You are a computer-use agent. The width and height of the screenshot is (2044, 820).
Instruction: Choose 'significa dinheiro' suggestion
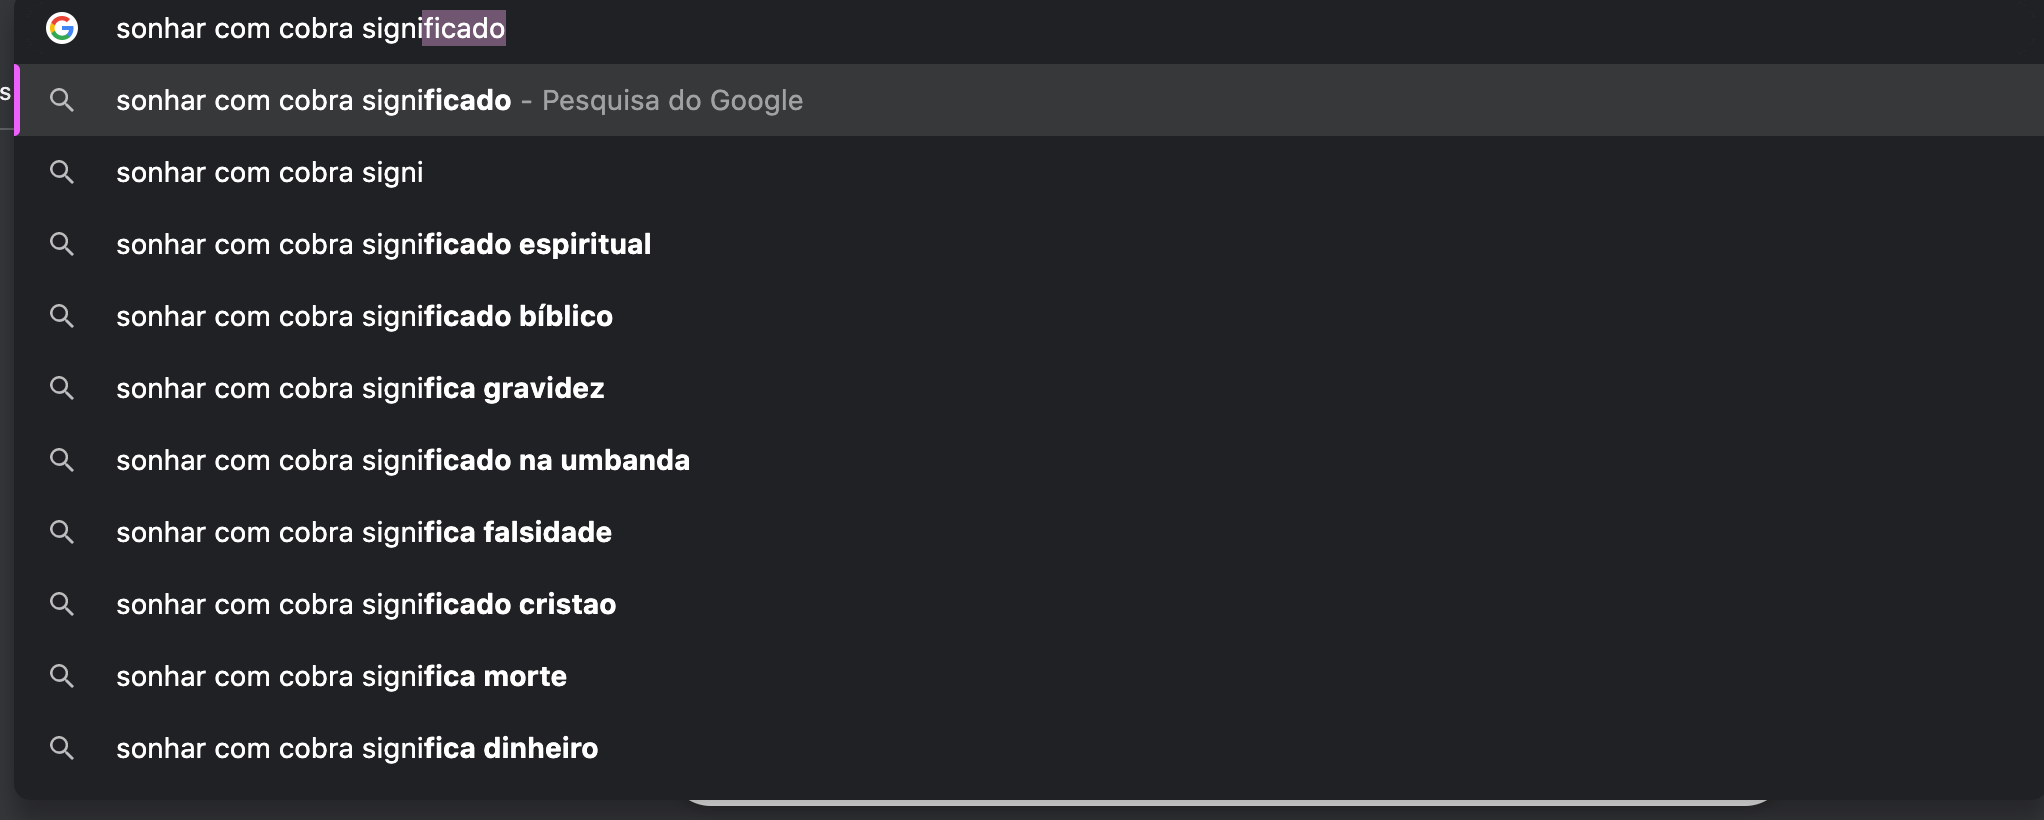point(1030,748)
